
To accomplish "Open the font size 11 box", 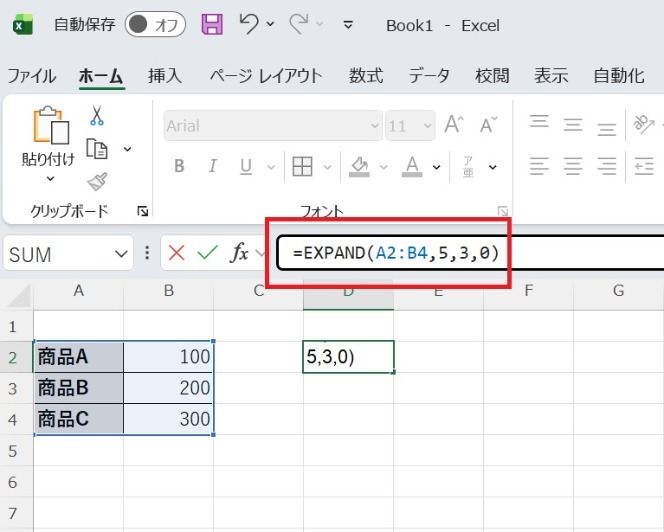I will (410, 126).
